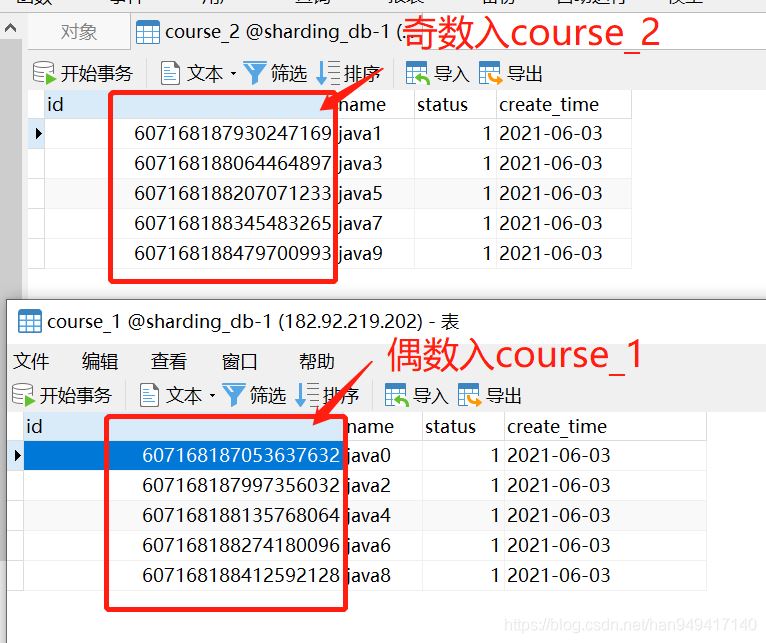Click the java6 name cell
766x643 pixels.
(383, 545)
